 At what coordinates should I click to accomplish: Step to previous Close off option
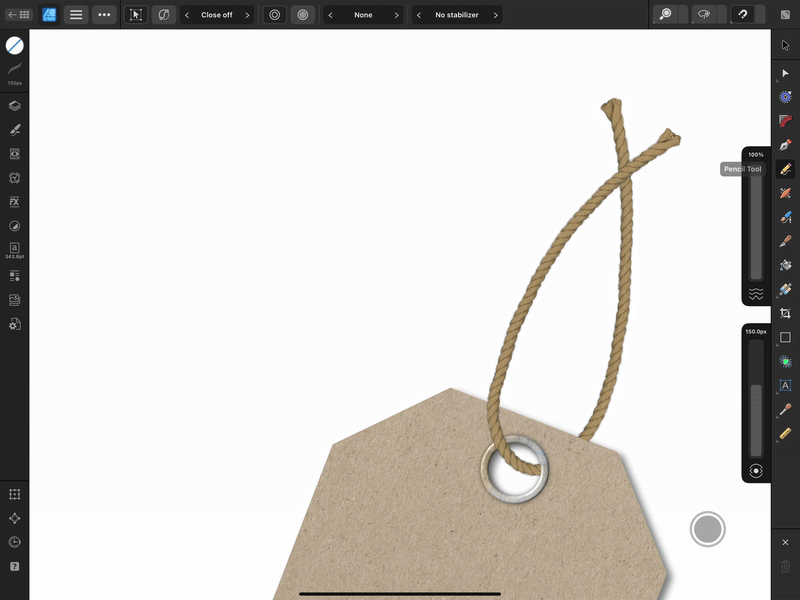187,15
